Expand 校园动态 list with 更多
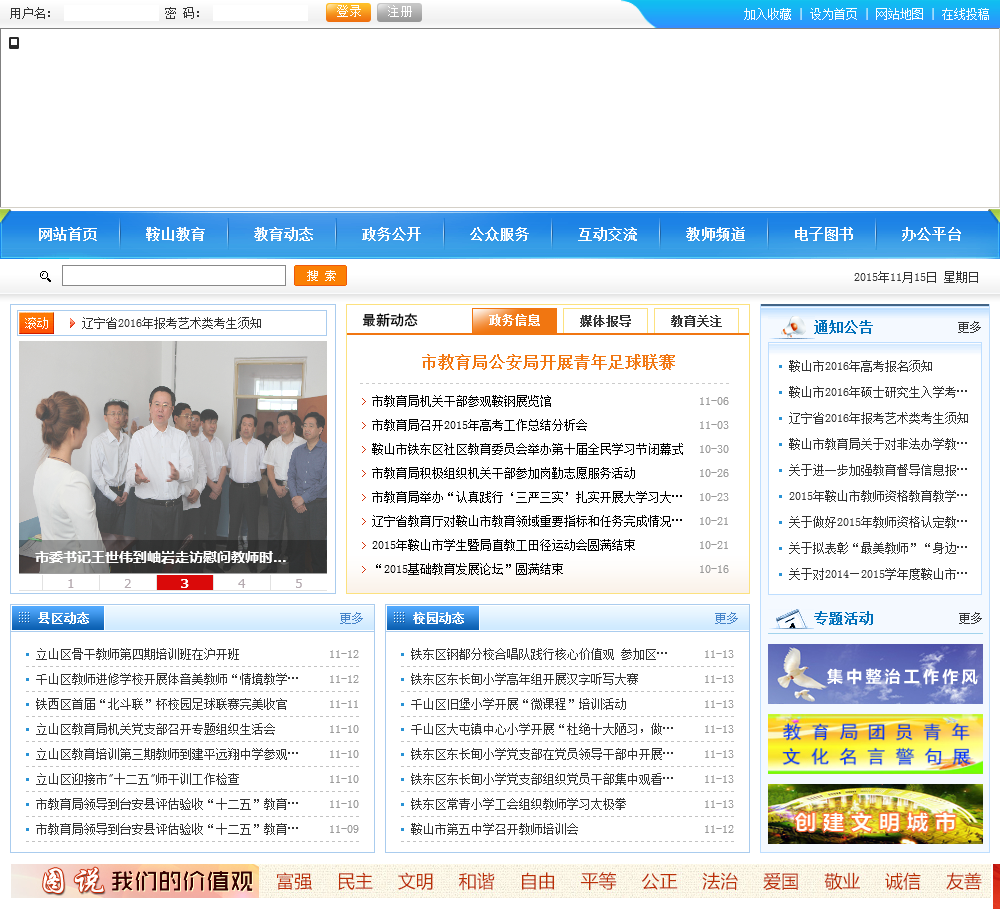The width and height of the screenshot is (1000, 909). coord(726,618)
